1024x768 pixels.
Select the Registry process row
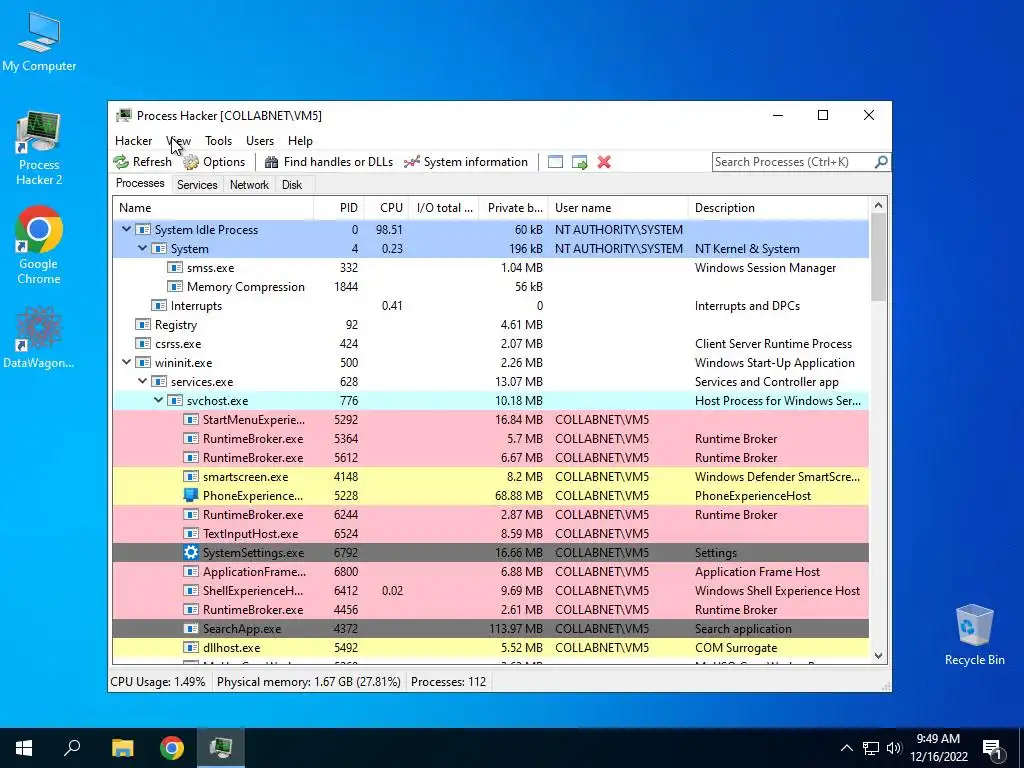(491, 324)
